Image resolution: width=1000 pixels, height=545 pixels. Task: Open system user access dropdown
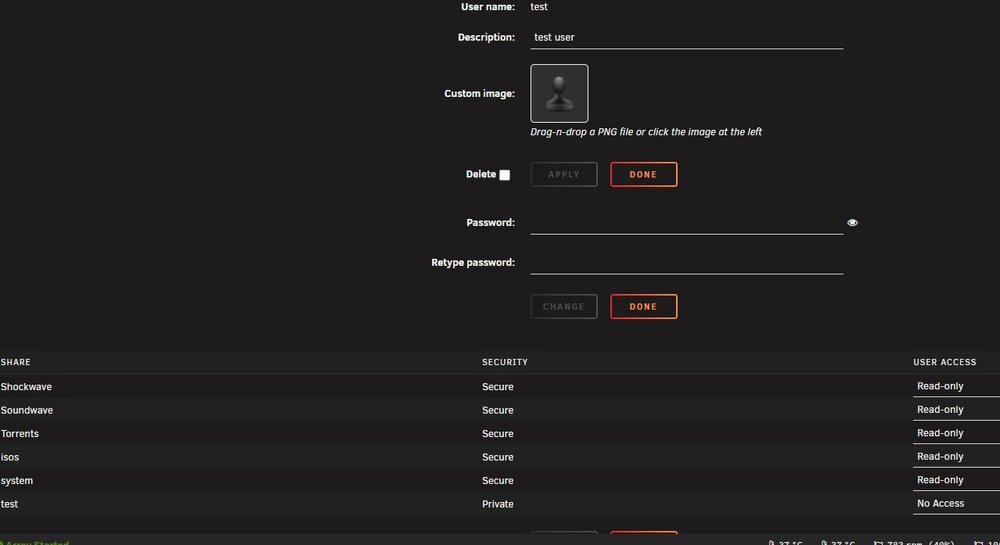(x=956, y=480)
